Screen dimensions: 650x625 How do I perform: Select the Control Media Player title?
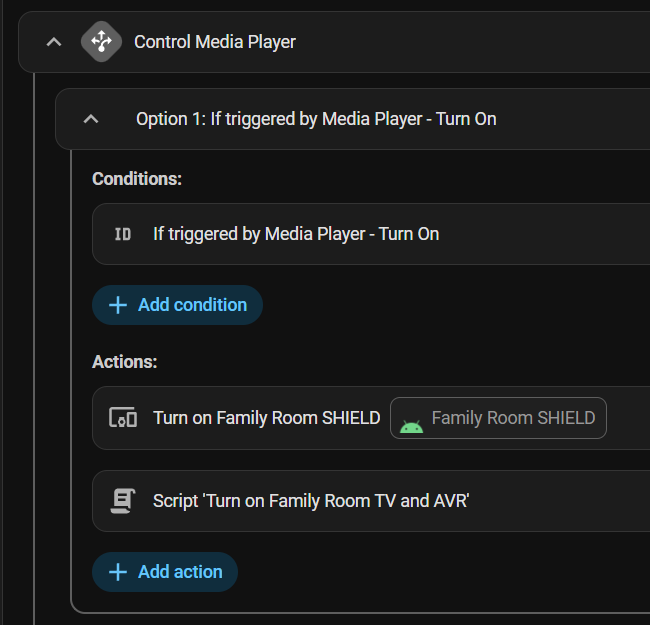click(x=215, y=42)
